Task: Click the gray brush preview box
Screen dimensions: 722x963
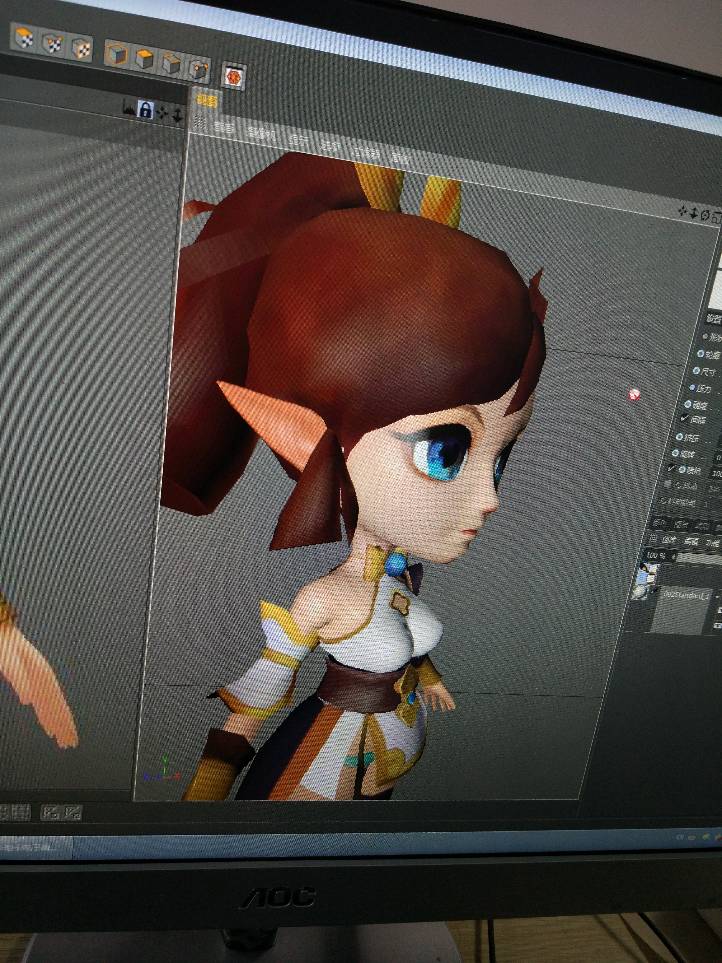Action: click(x=681, y=610)
